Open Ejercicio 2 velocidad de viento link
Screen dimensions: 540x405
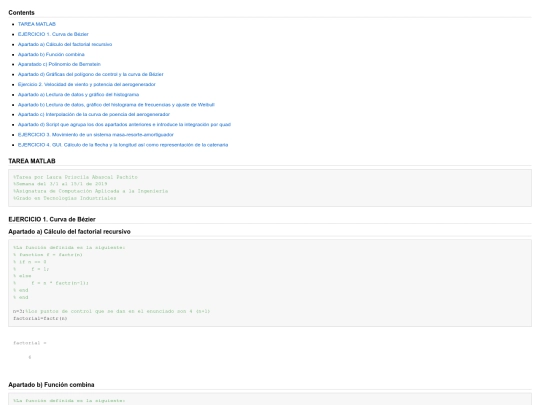click(x=86, y=84)
